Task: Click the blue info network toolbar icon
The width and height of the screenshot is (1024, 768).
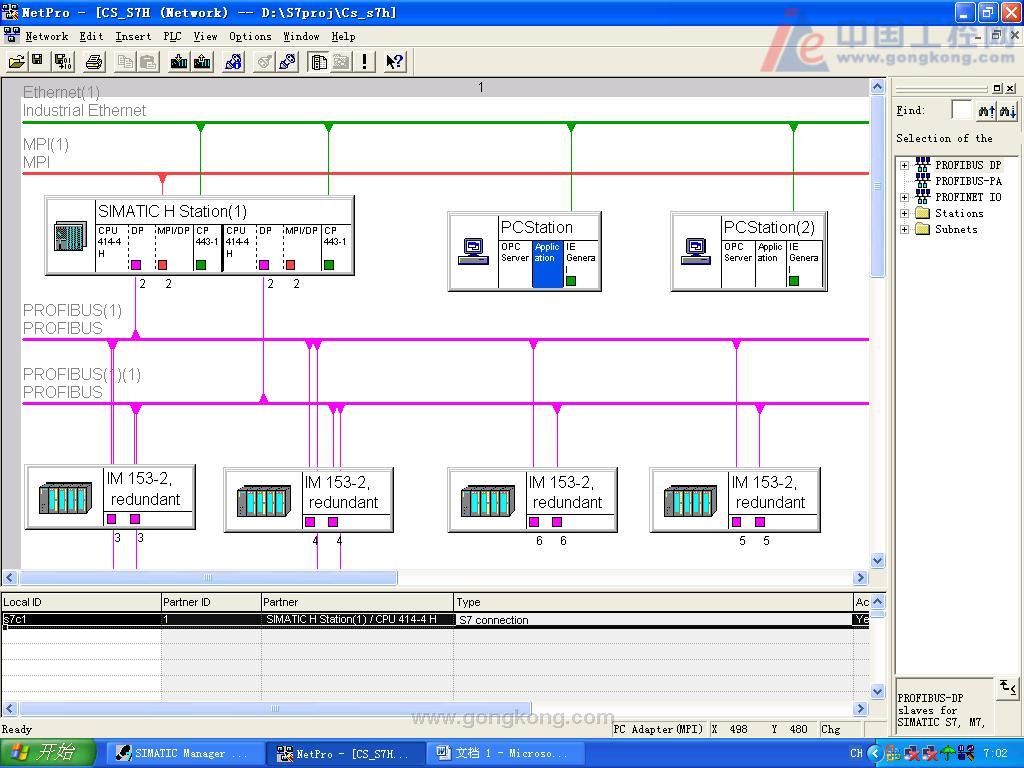Action: tap(233, 62)
